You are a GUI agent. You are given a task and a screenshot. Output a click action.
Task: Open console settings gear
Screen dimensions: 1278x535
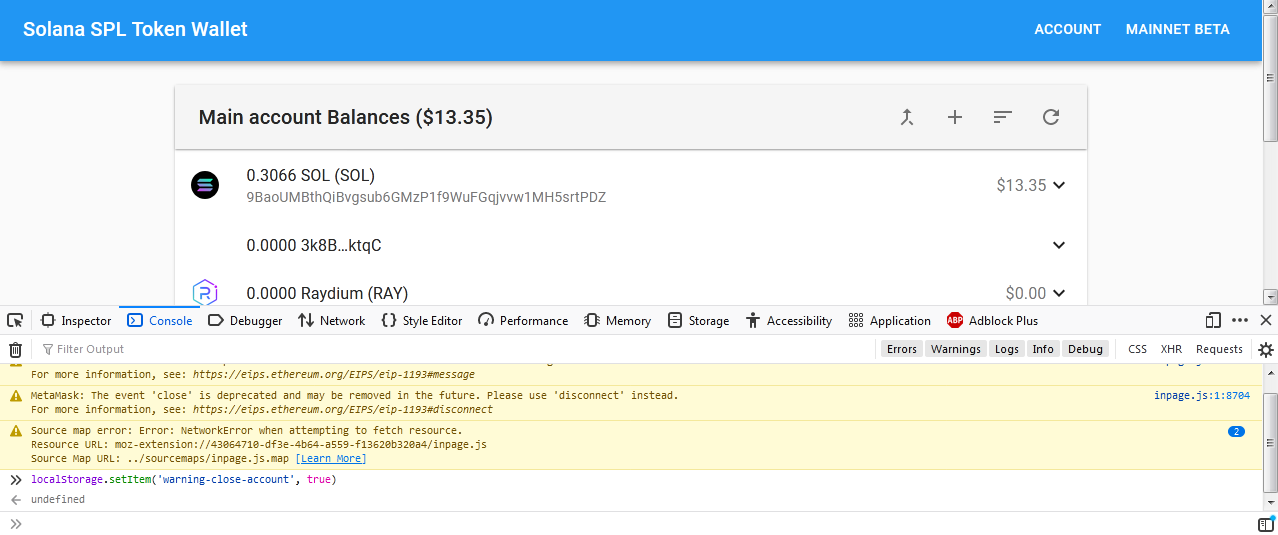1265,349
